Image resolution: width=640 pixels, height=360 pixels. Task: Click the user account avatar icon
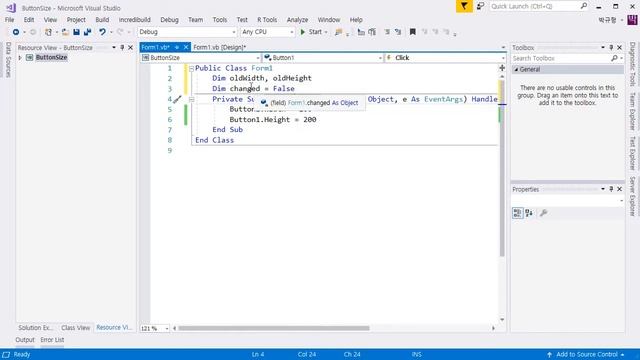pyautogui.click(x=632, y=20)
